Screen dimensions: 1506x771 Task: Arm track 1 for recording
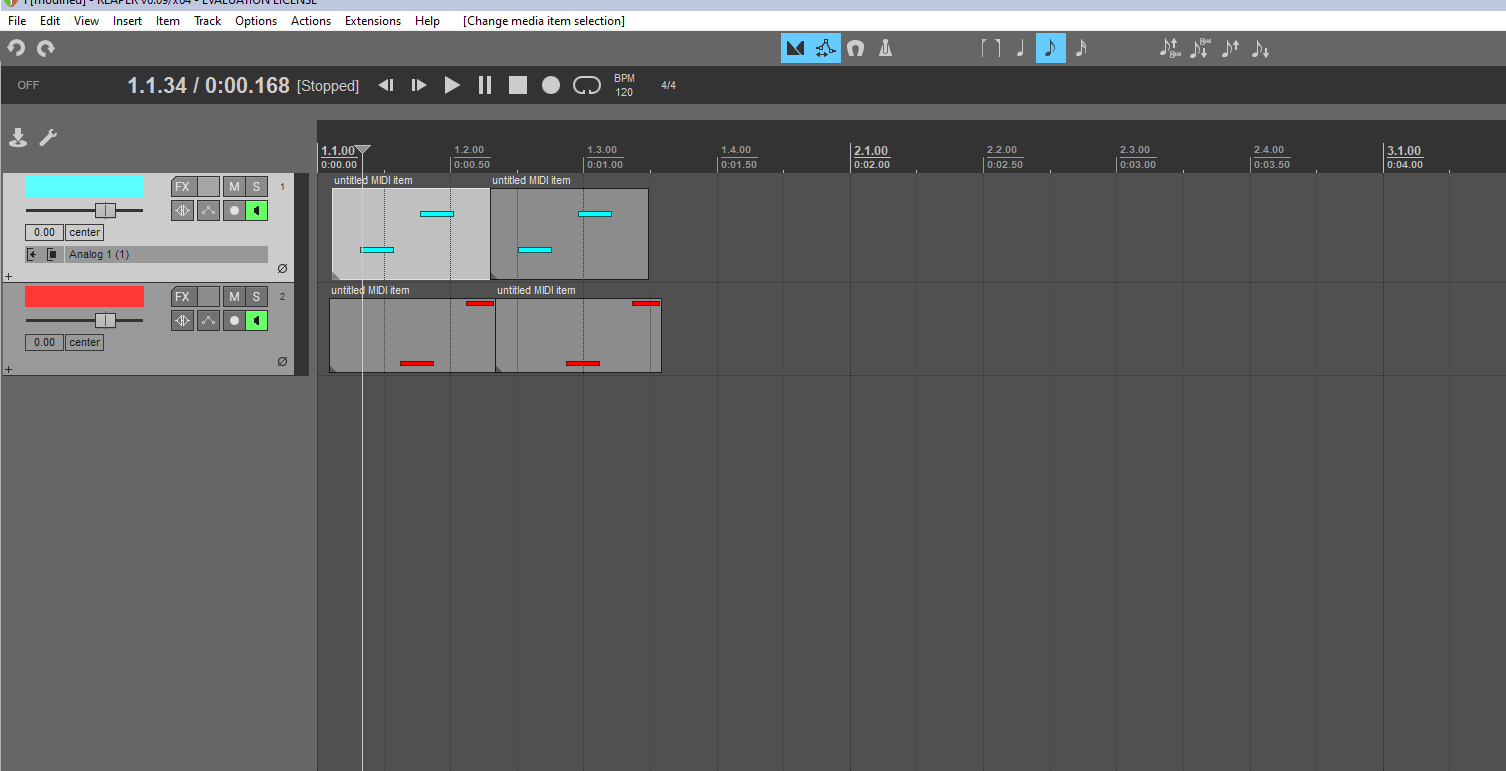[234, 210]
